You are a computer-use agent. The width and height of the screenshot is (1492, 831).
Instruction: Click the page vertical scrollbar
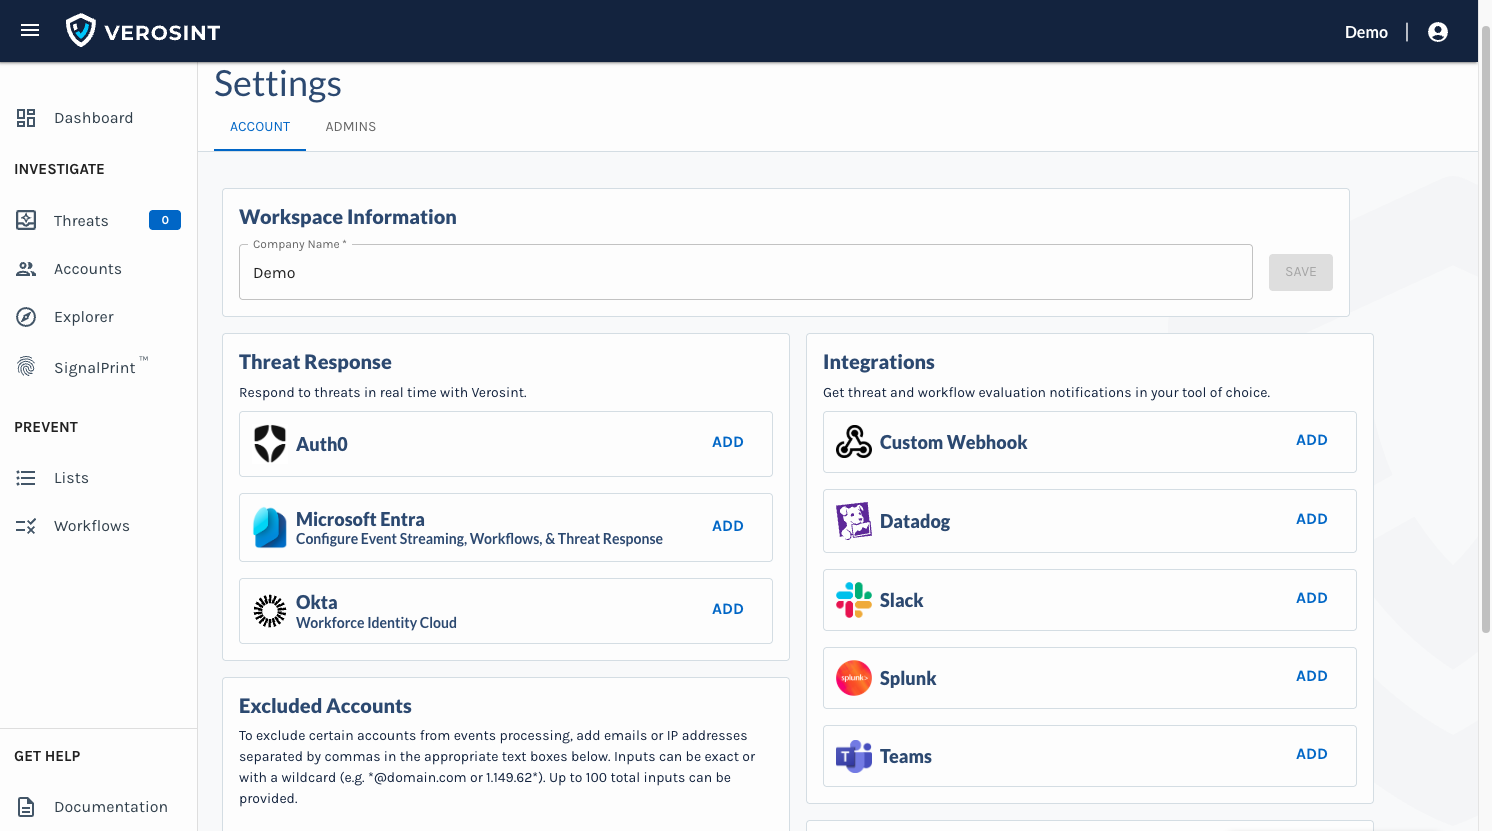(1485, 330)
